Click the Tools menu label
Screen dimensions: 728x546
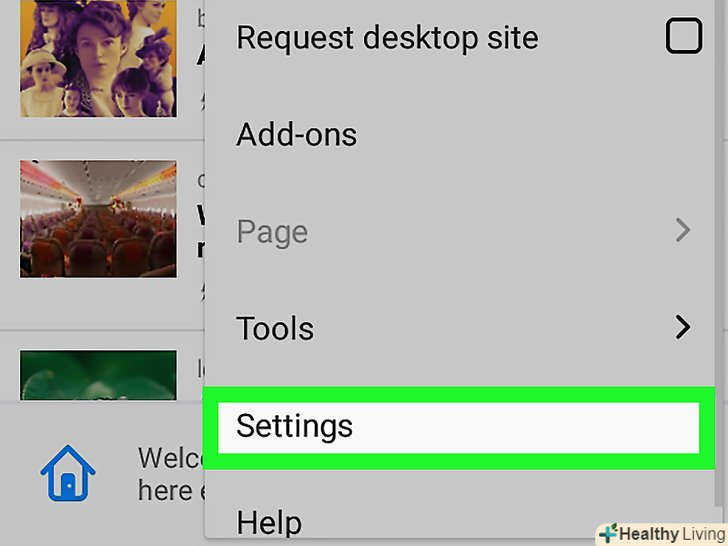275,328
